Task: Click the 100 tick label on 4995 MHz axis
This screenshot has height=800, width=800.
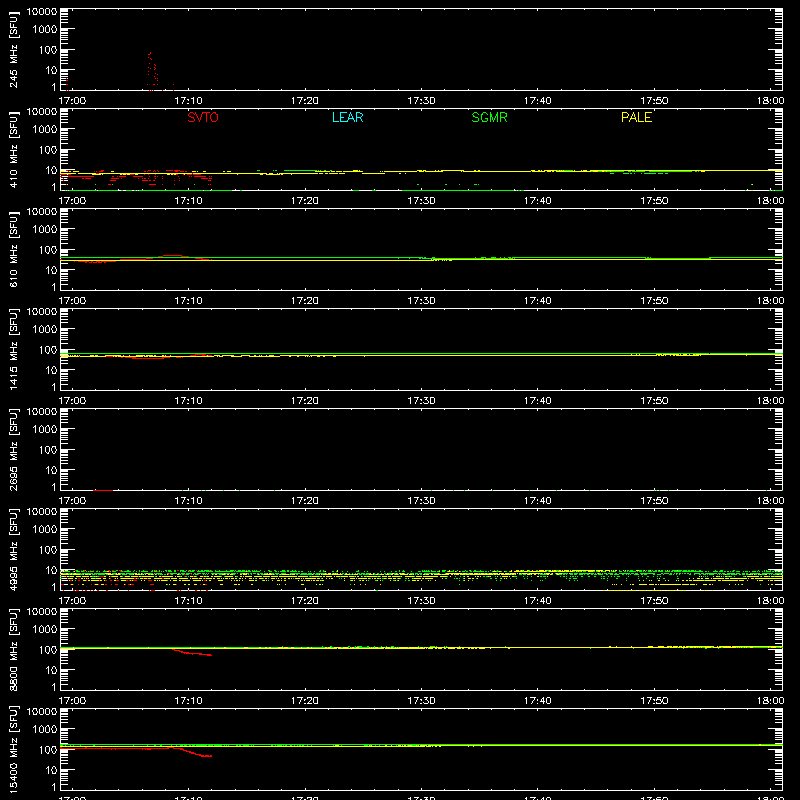Action: pos(46,550)
